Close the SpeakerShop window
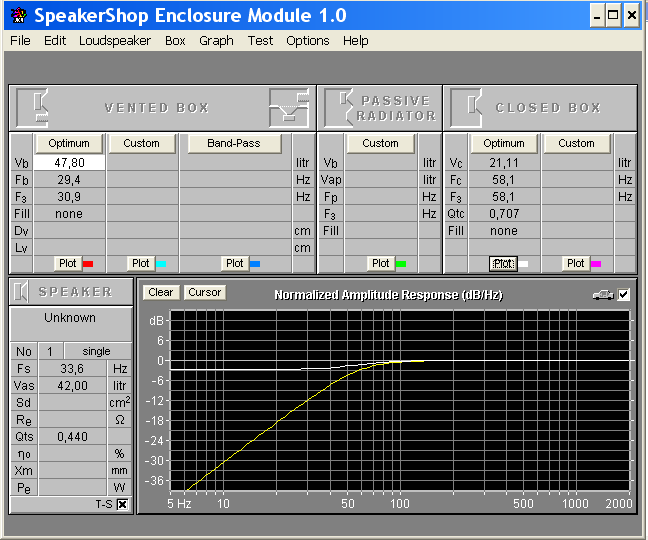648x540 pixels. coord(632,16)
